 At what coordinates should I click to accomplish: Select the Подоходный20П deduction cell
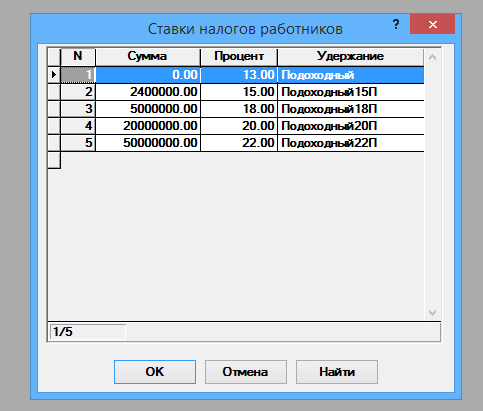point(351,126)
